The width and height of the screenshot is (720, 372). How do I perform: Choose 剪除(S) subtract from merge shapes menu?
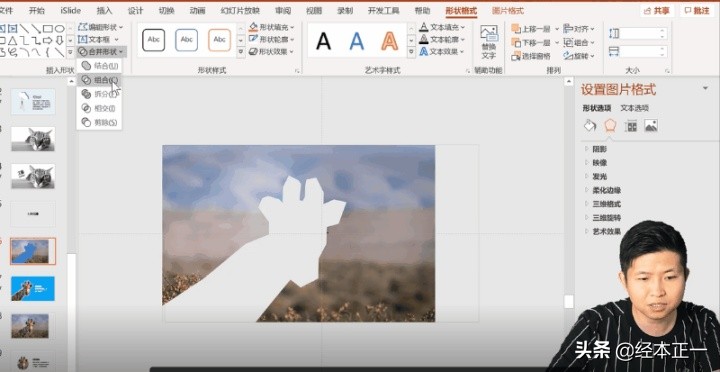tap(99, 123)
